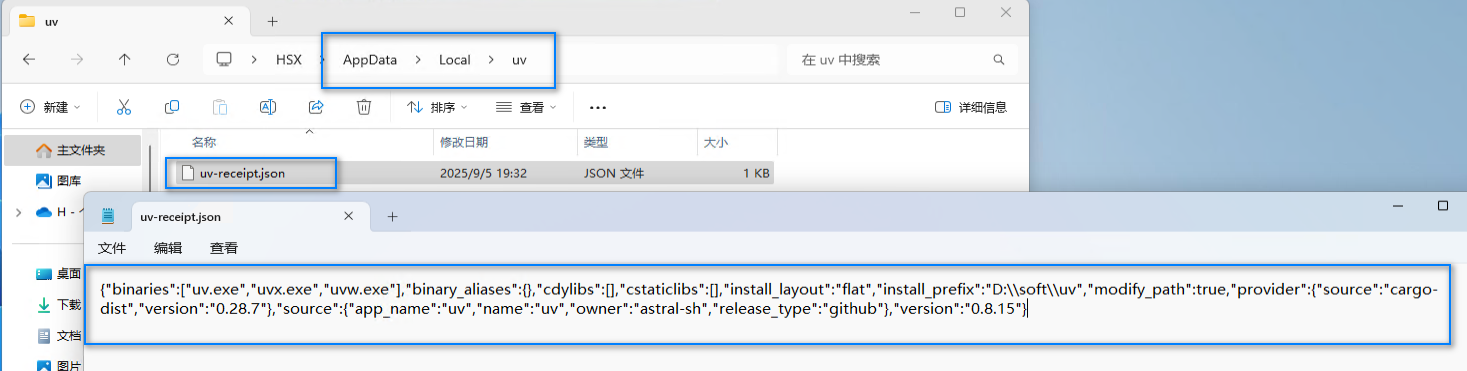Click the JSON 文件 type cell
Screen dimensions: 1467x371
(614, 173)
